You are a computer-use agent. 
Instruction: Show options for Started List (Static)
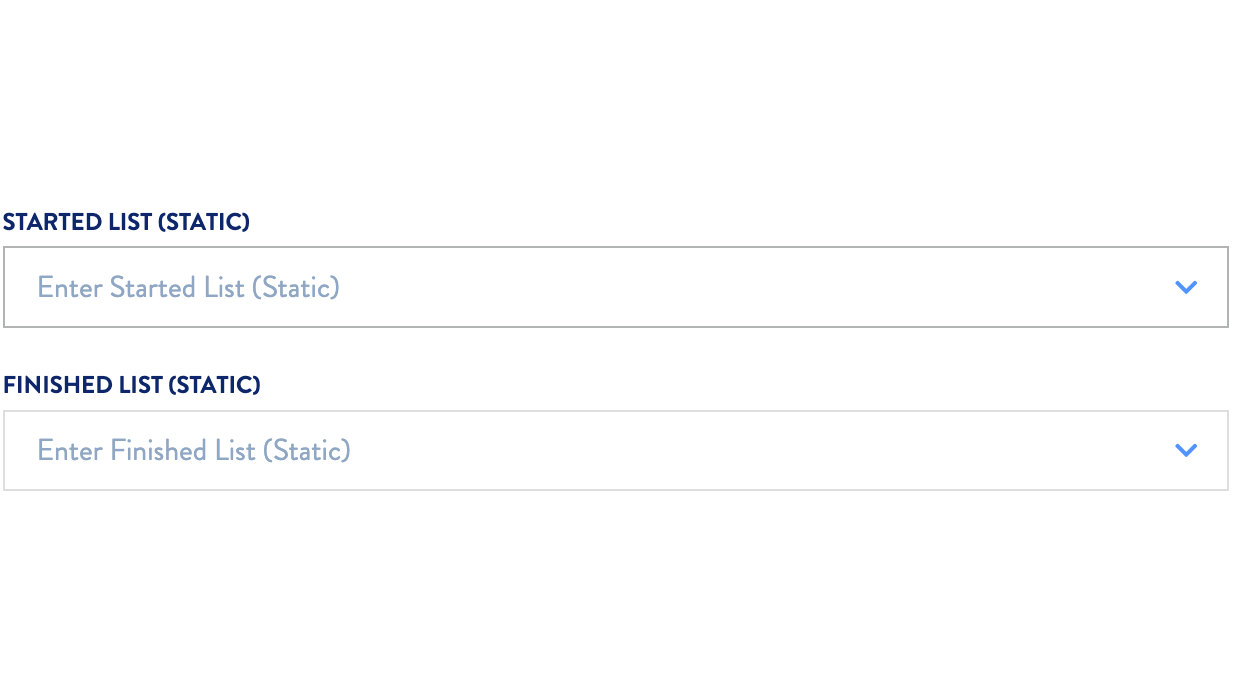tap(1186, 287)
